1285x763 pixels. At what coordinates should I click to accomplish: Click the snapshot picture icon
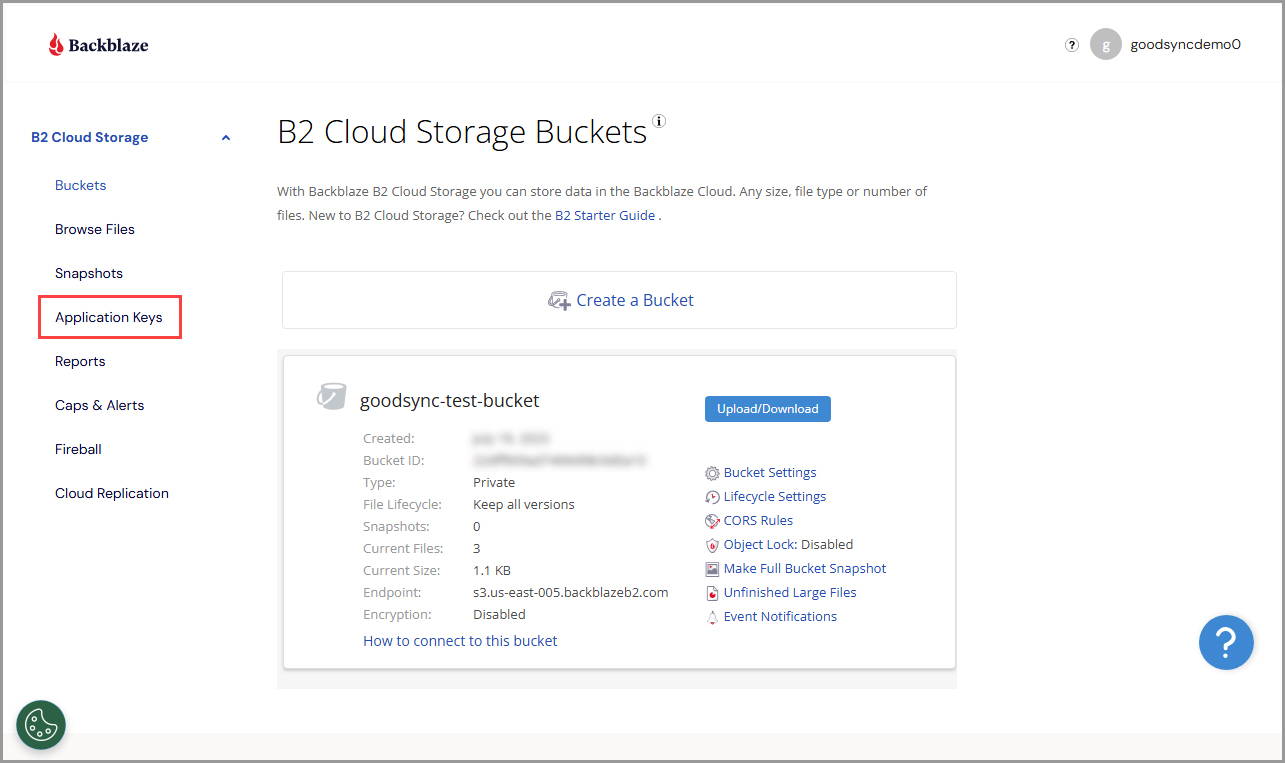[x=712, y=569]
